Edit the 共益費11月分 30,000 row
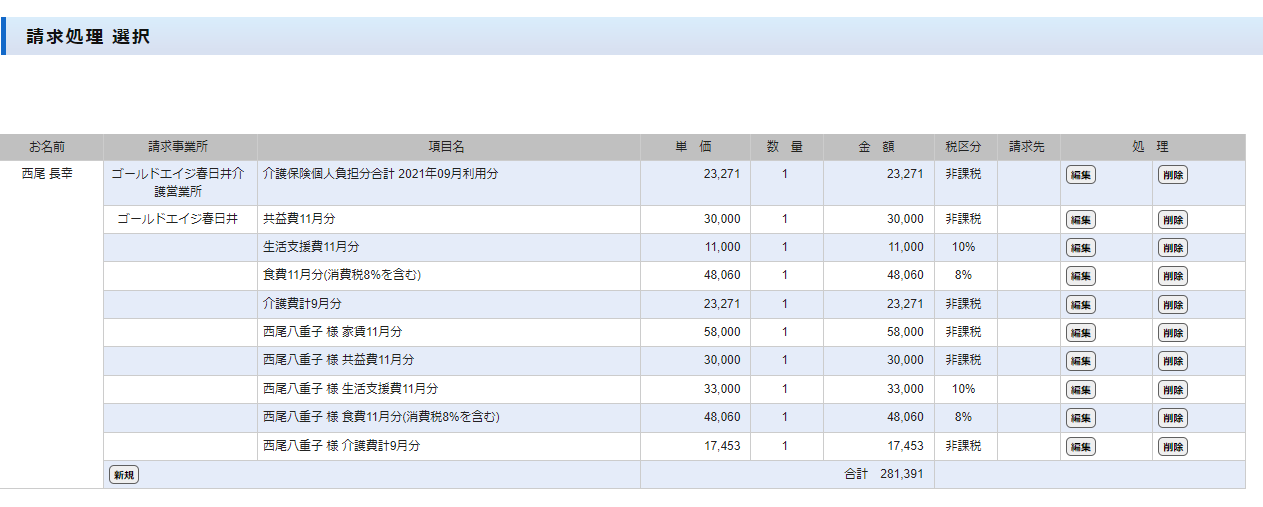The image size is (1263, 507). [x=1080, y=220]
